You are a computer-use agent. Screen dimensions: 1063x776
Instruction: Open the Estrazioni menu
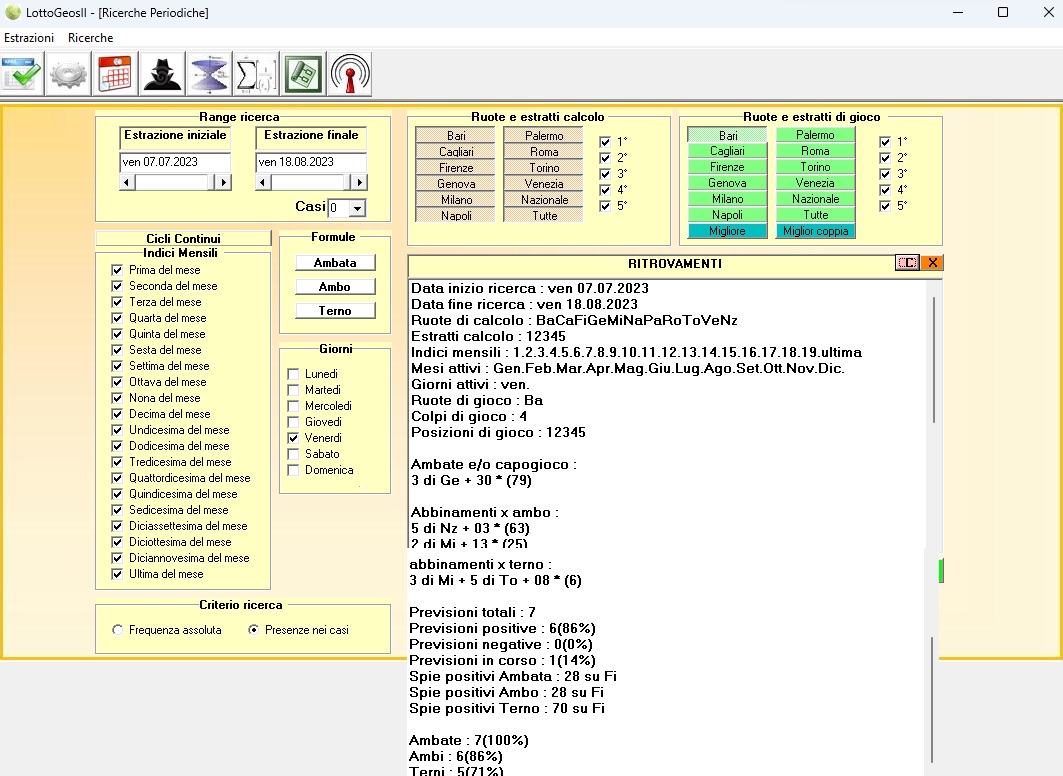tap(29, 38)
